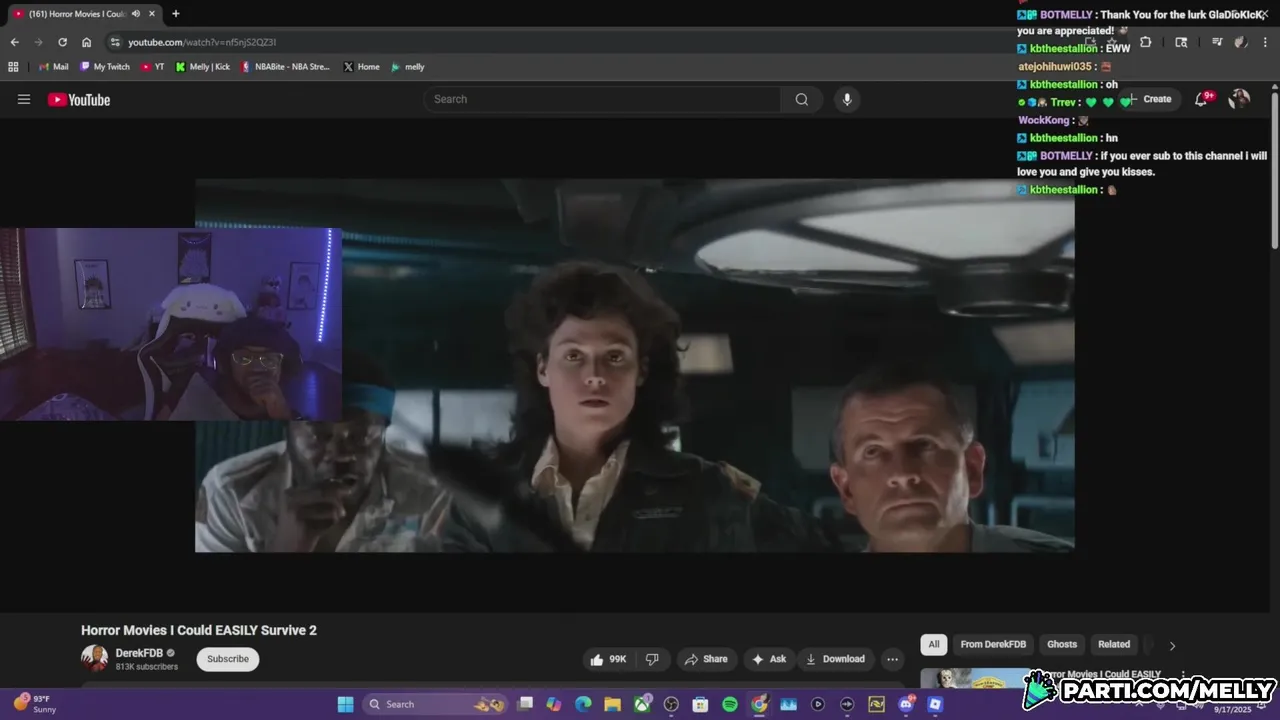Open File Explorer from taskbar
The image size is (1280, 720).
612,704
